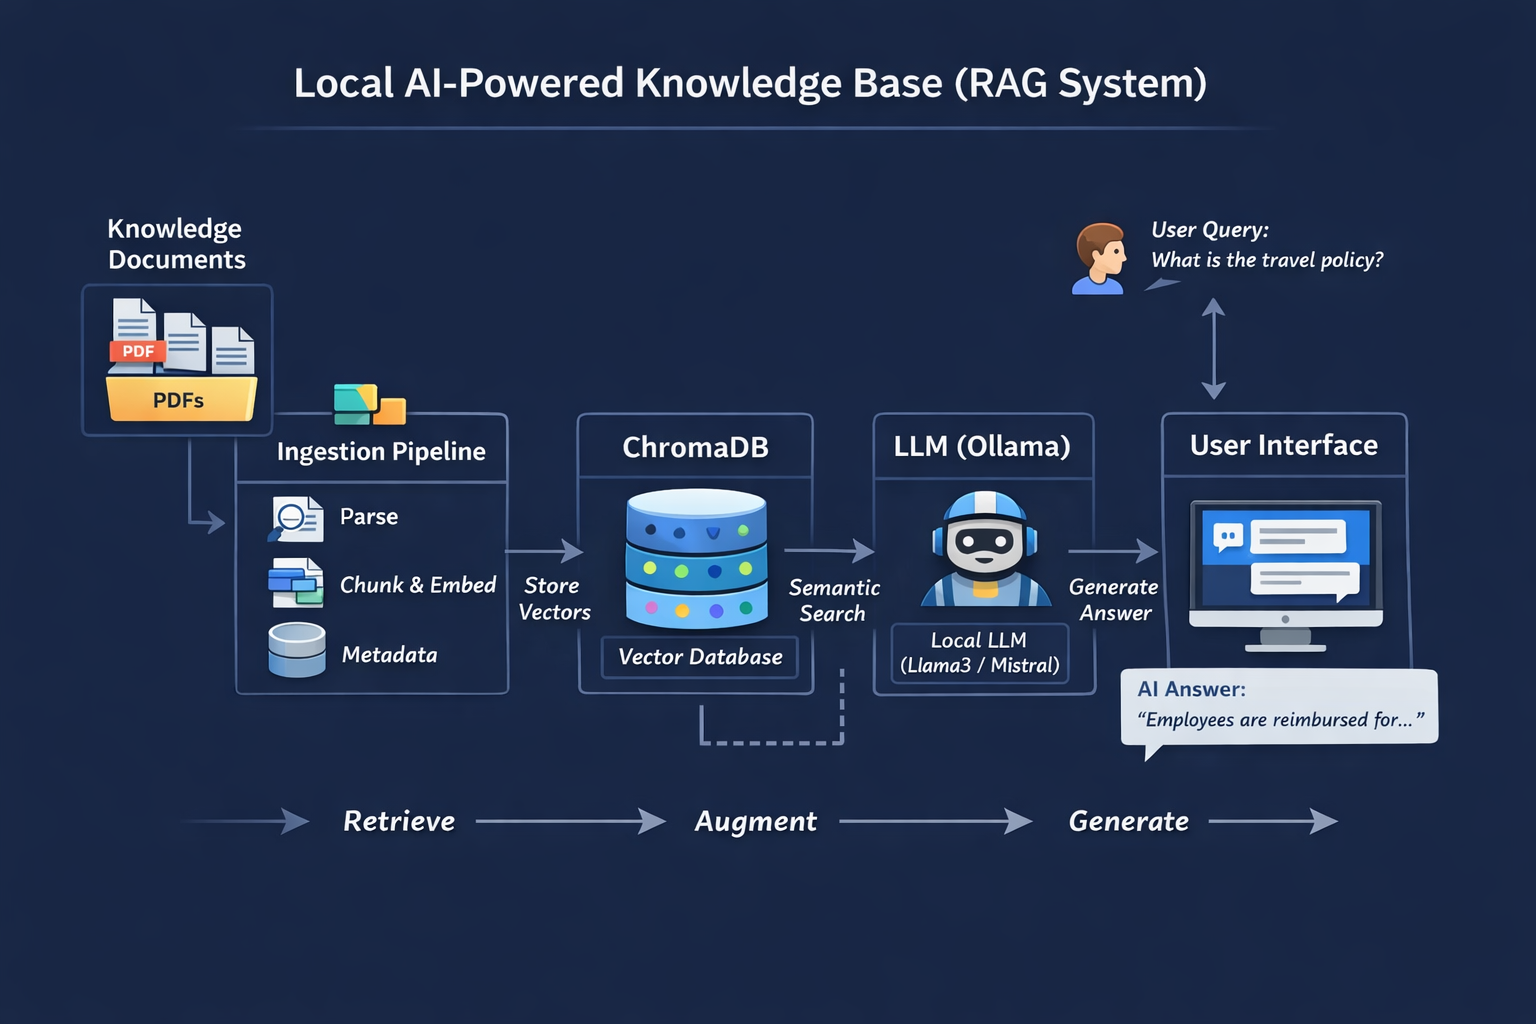Select the LLM (Ollama) header
The width and height of the screenshot is (1536, 1024).
coord(982,446)
